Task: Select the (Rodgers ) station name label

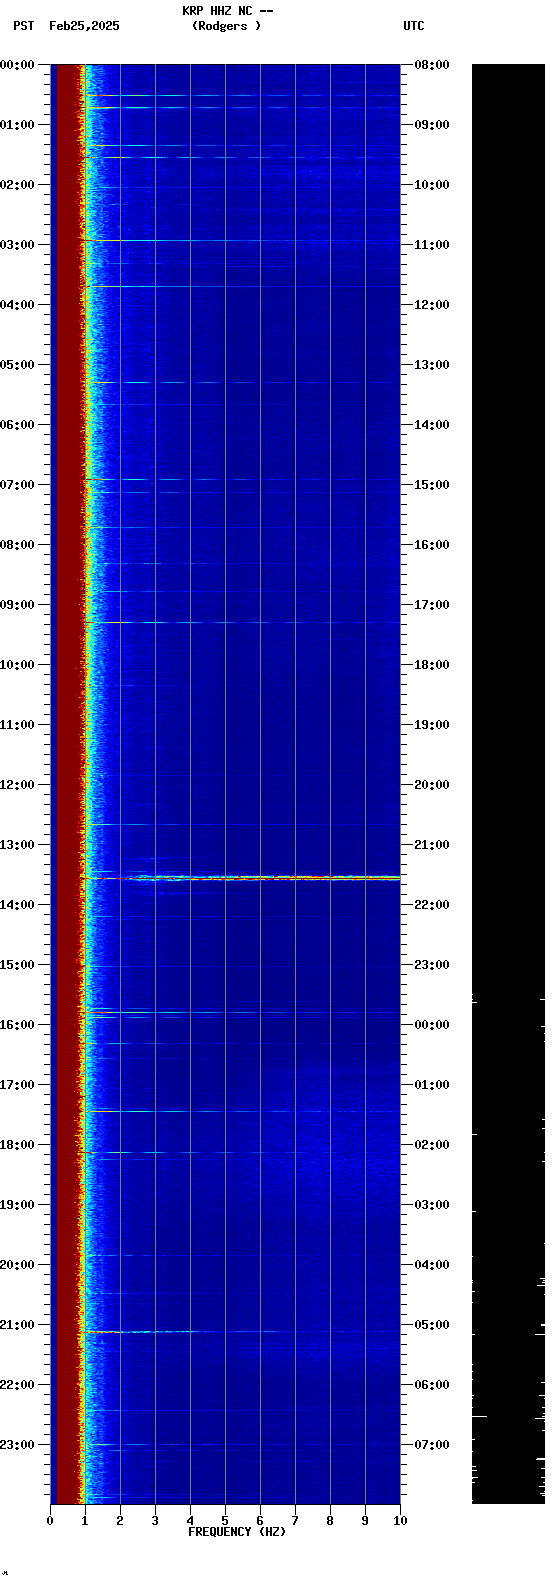Action: click(x=226, y=26)
